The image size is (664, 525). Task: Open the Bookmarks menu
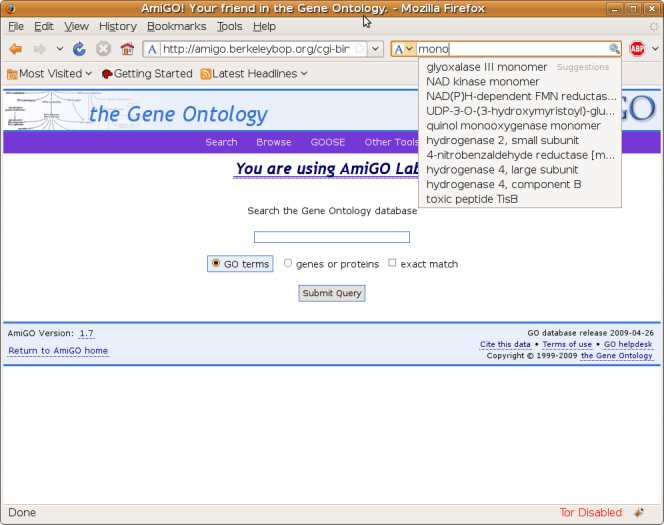(x=177, y=26)
